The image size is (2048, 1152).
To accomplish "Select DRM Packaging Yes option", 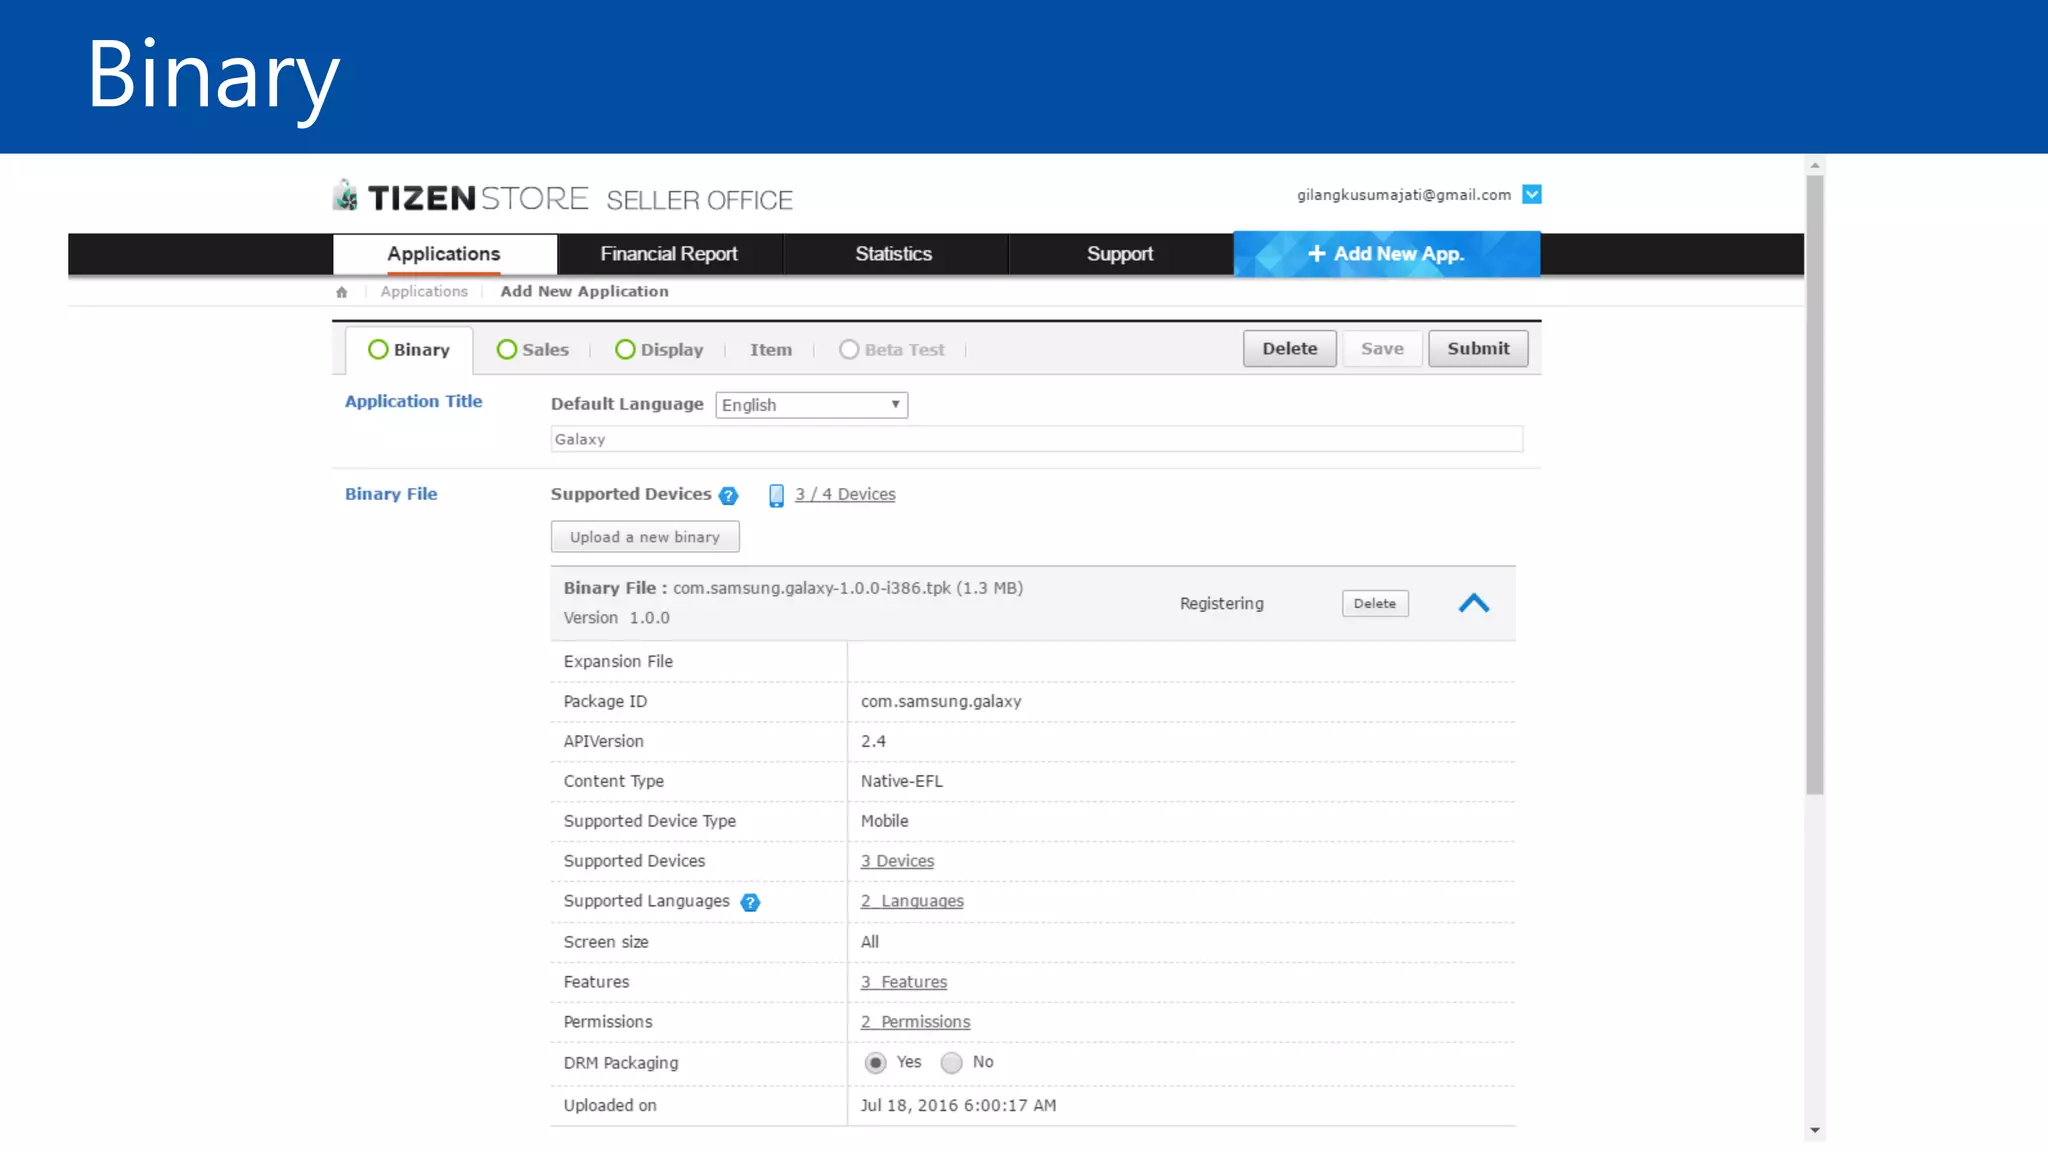I will click(x=875, y=1063).
